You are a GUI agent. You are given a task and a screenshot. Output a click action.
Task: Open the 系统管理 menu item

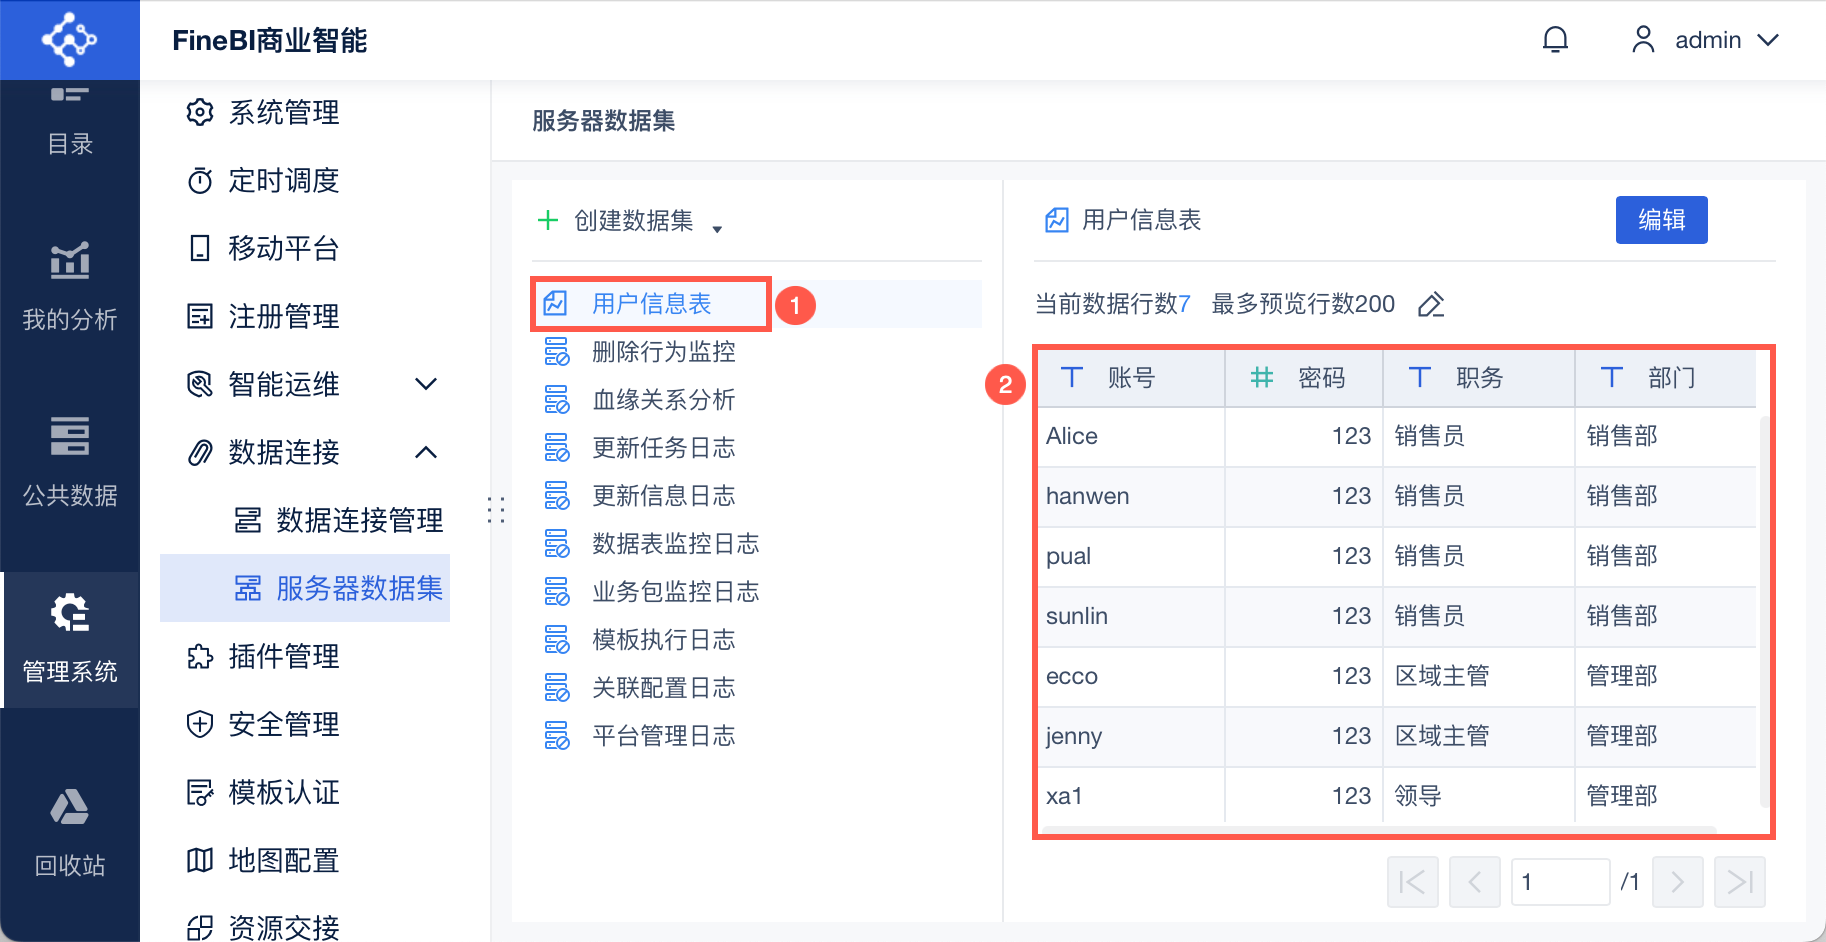coord(283,112)
